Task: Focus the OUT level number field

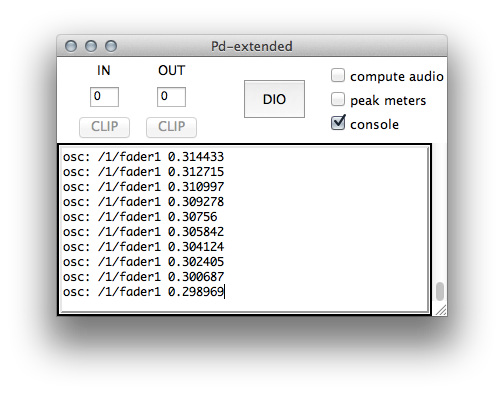Action: click(x=171, y=97)
